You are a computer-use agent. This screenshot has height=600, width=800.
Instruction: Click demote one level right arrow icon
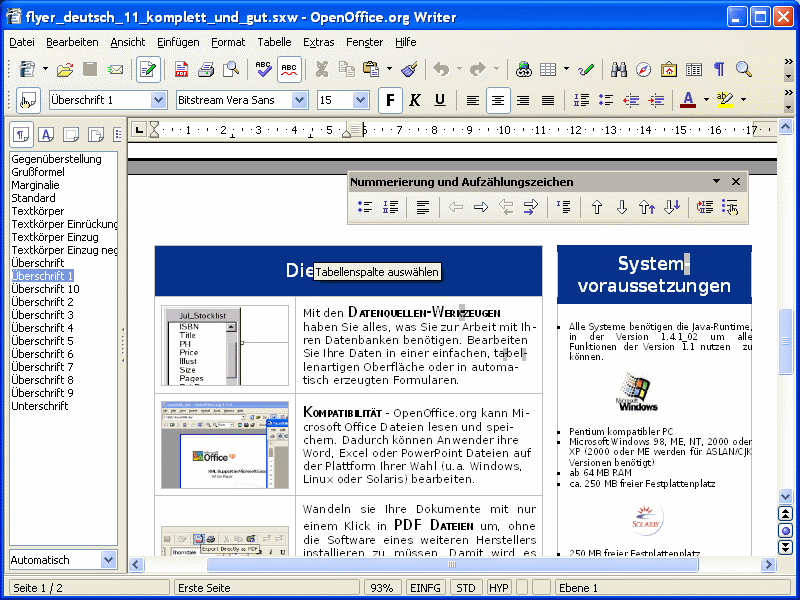click(x=481, y=207)
